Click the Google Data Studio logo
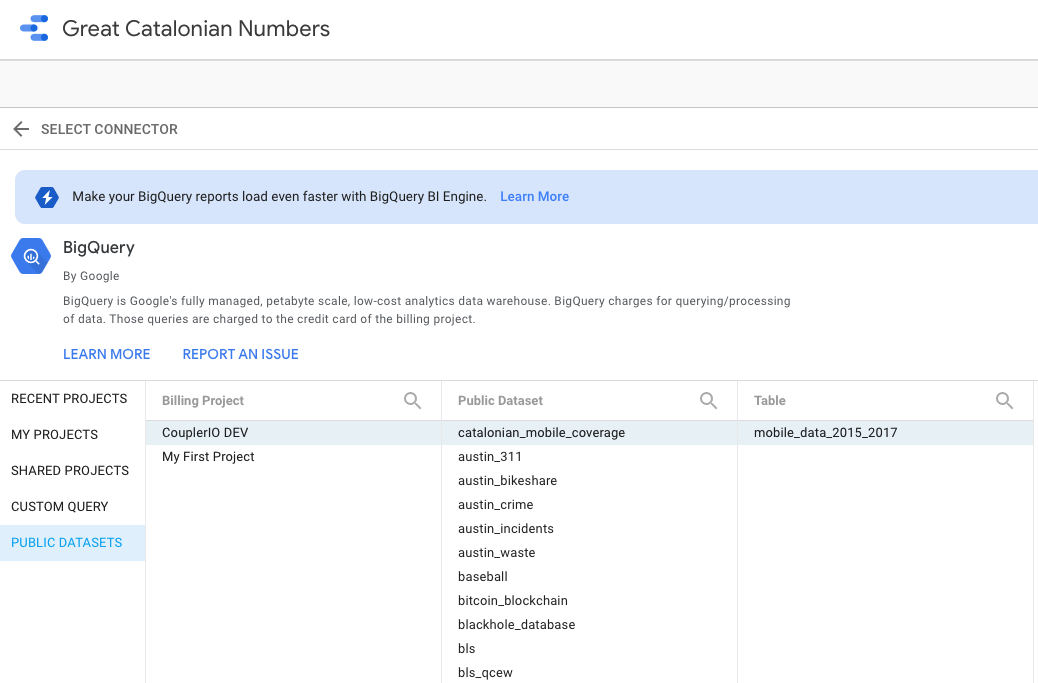This screenshot has height=683, width=1038. [36, 28]
